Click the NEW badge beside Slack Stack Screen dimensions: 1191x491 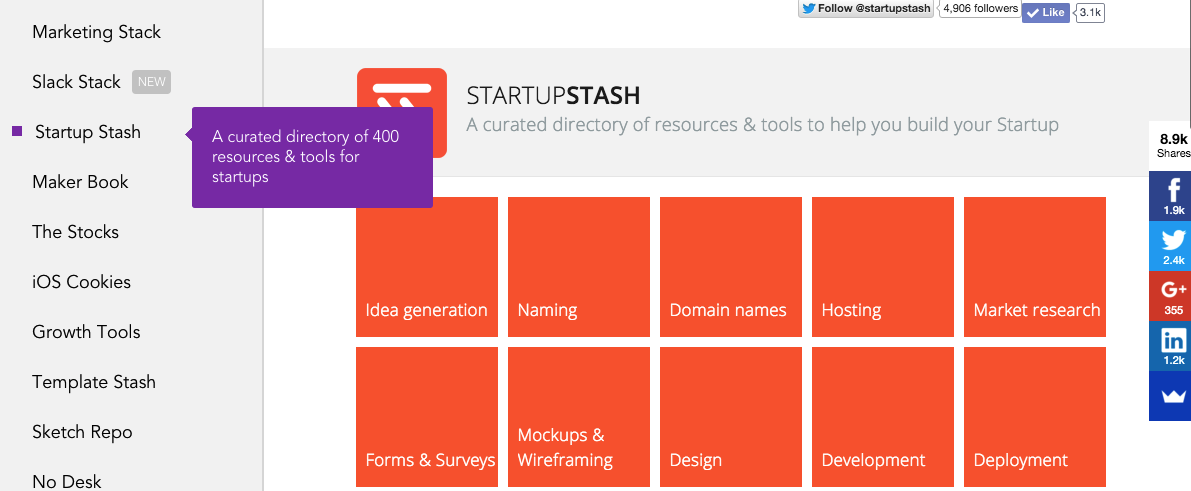pyautogui.click(x=151, y=82)
